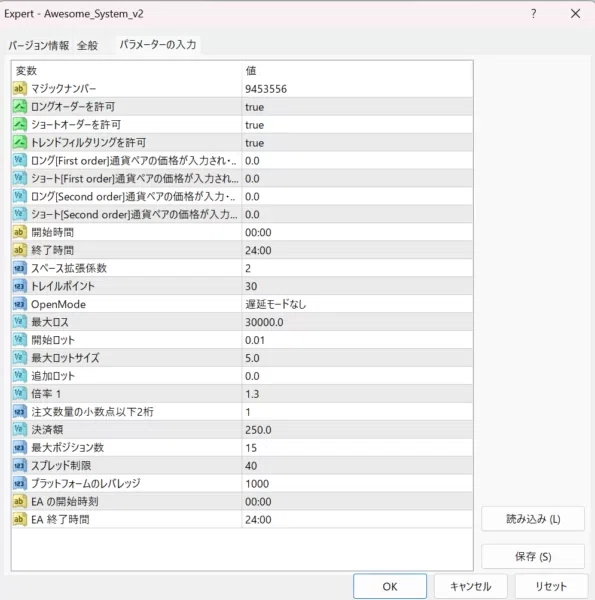Click the icon beside 最大ロットサイズ
Image resolution: width=595 pixels, height=600 pixels.
click(x=20, y=358)
